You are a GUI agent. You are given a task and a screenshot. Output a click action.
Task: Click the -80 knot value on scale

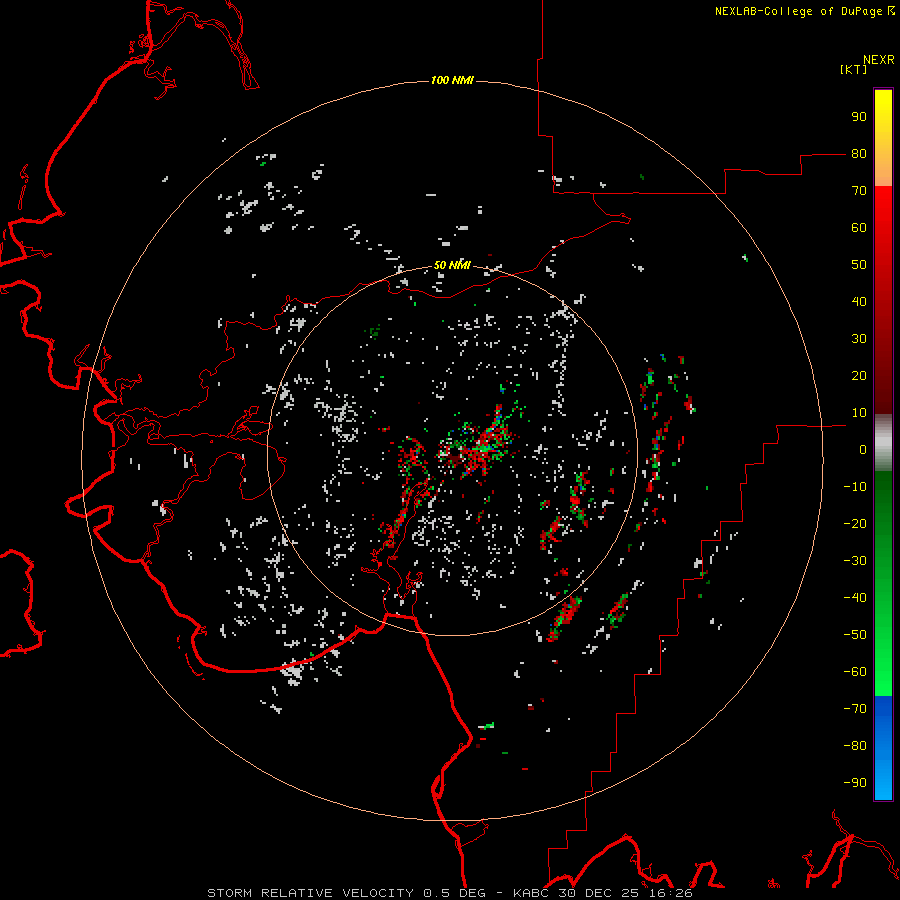coord(855,746)
